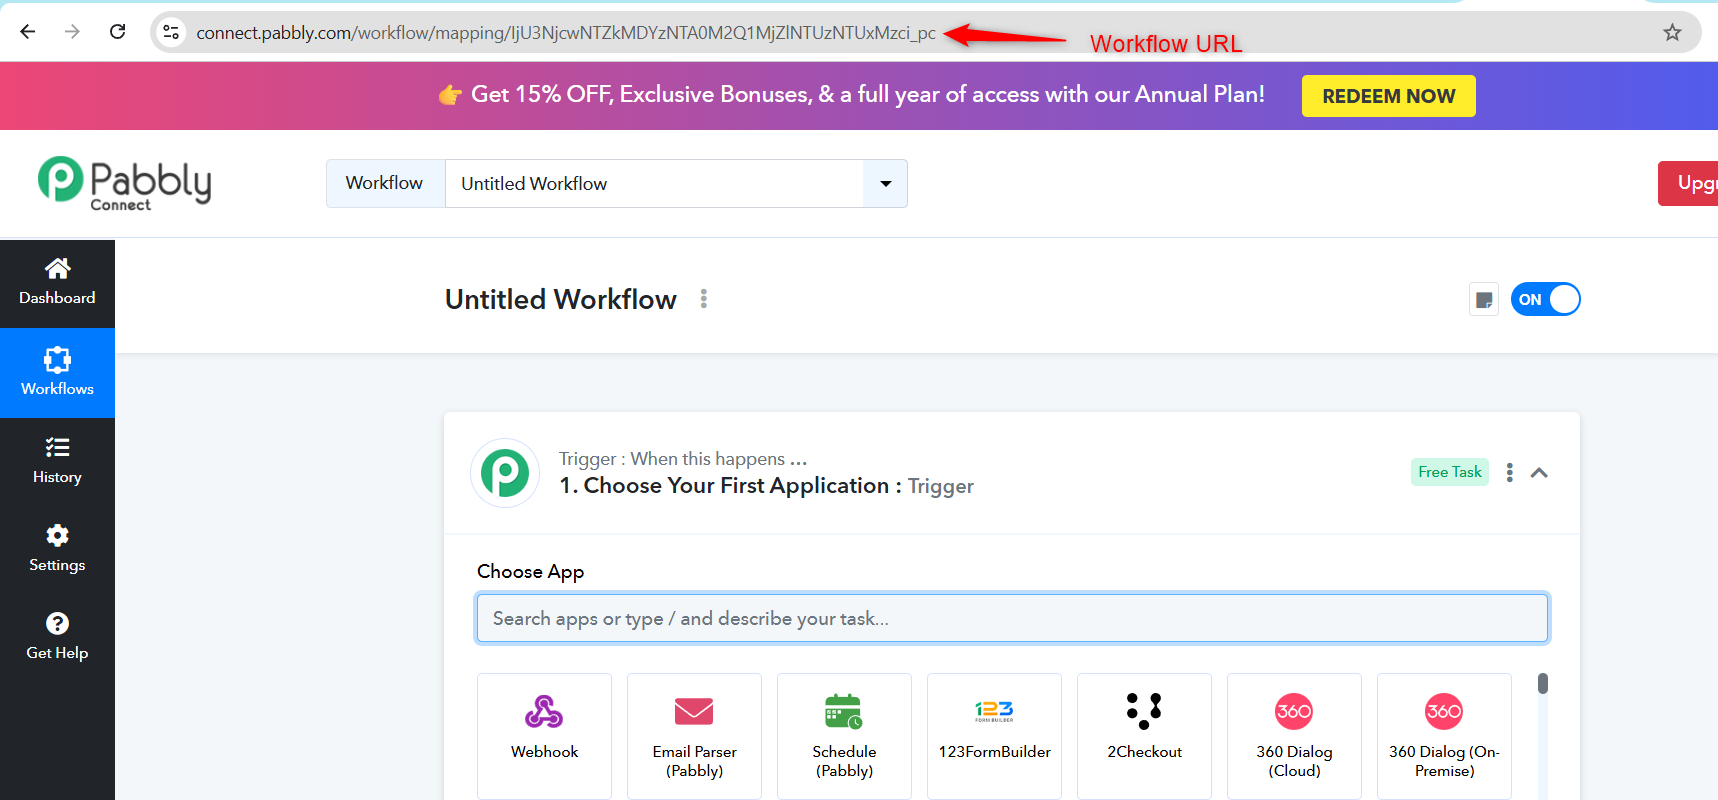Open the Untitled Workflow dropdown
The image size is (1718, 800).
click(x=885, y=184)
